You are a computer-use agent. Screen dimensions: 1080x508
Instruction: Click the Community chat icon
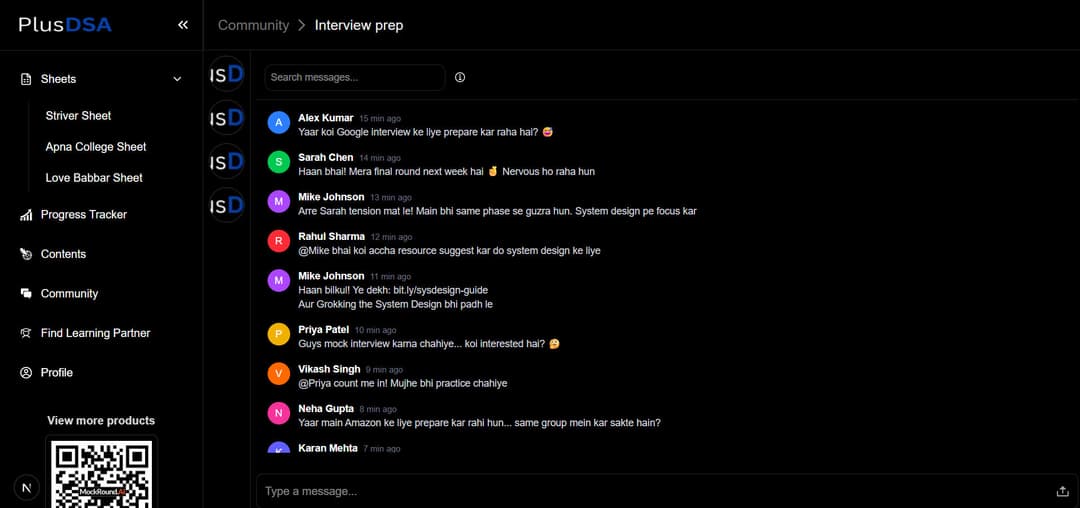tap(26, 293)
